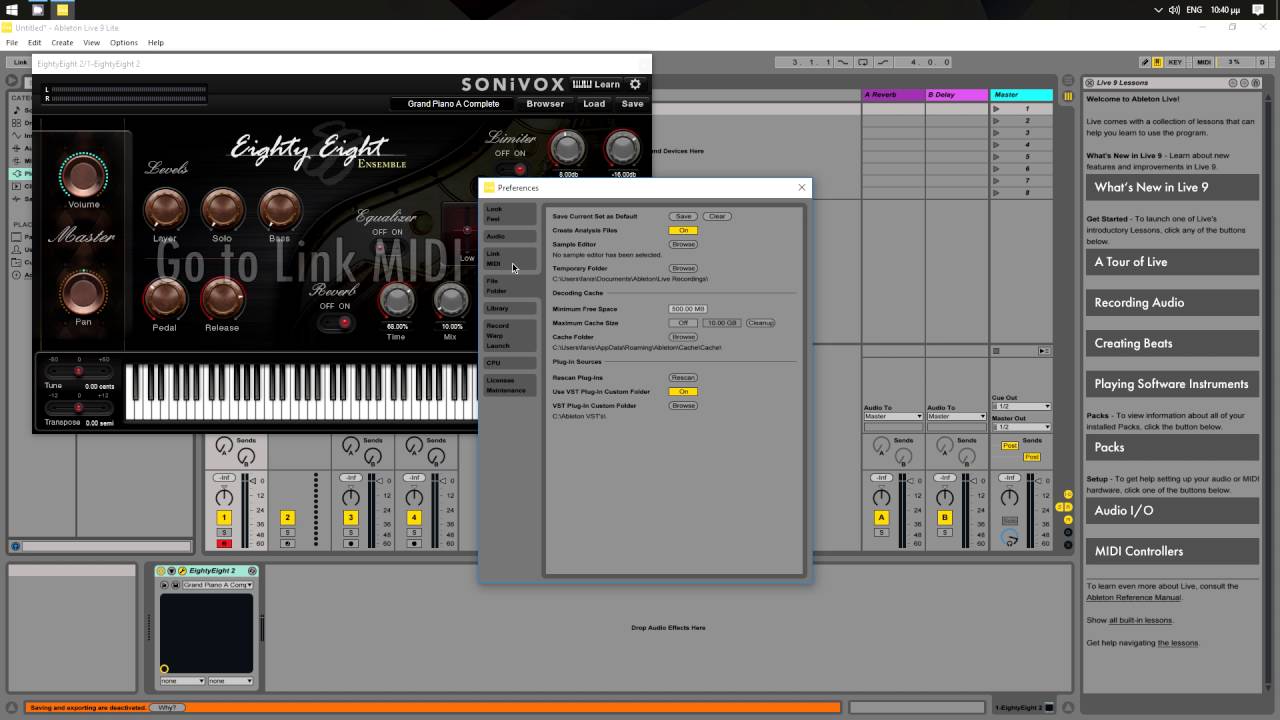This screenshot has height=720, width=1280.
Task: Open Audio I/O lesson
Action: pyautogui.click(x=1172, y=510)
